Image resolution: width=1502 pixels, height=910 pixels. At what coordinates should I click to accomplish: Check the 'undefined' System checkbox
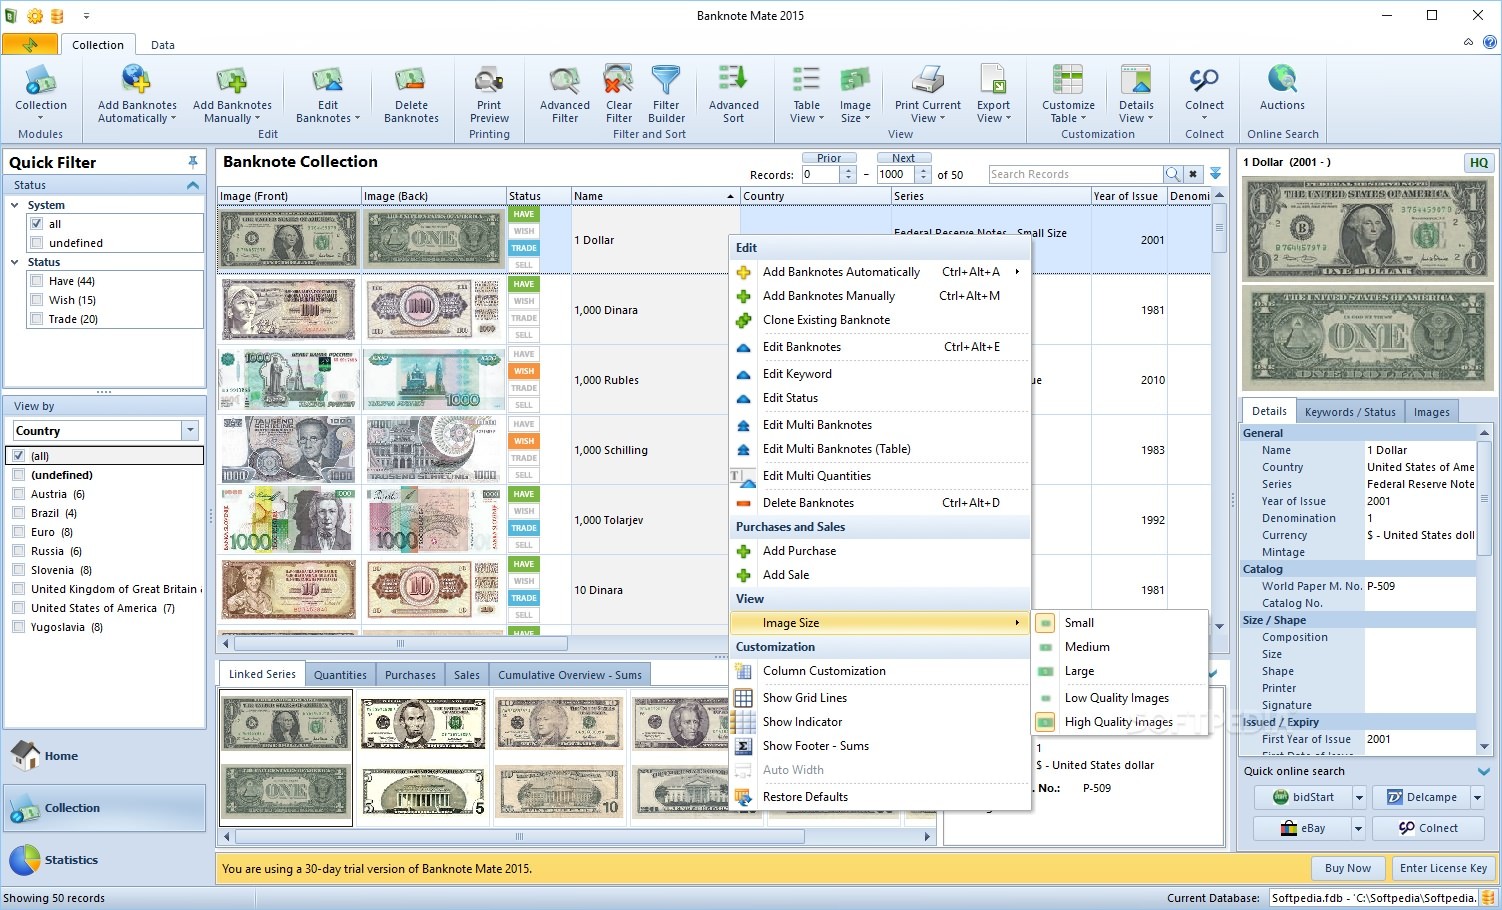point(37,243)
